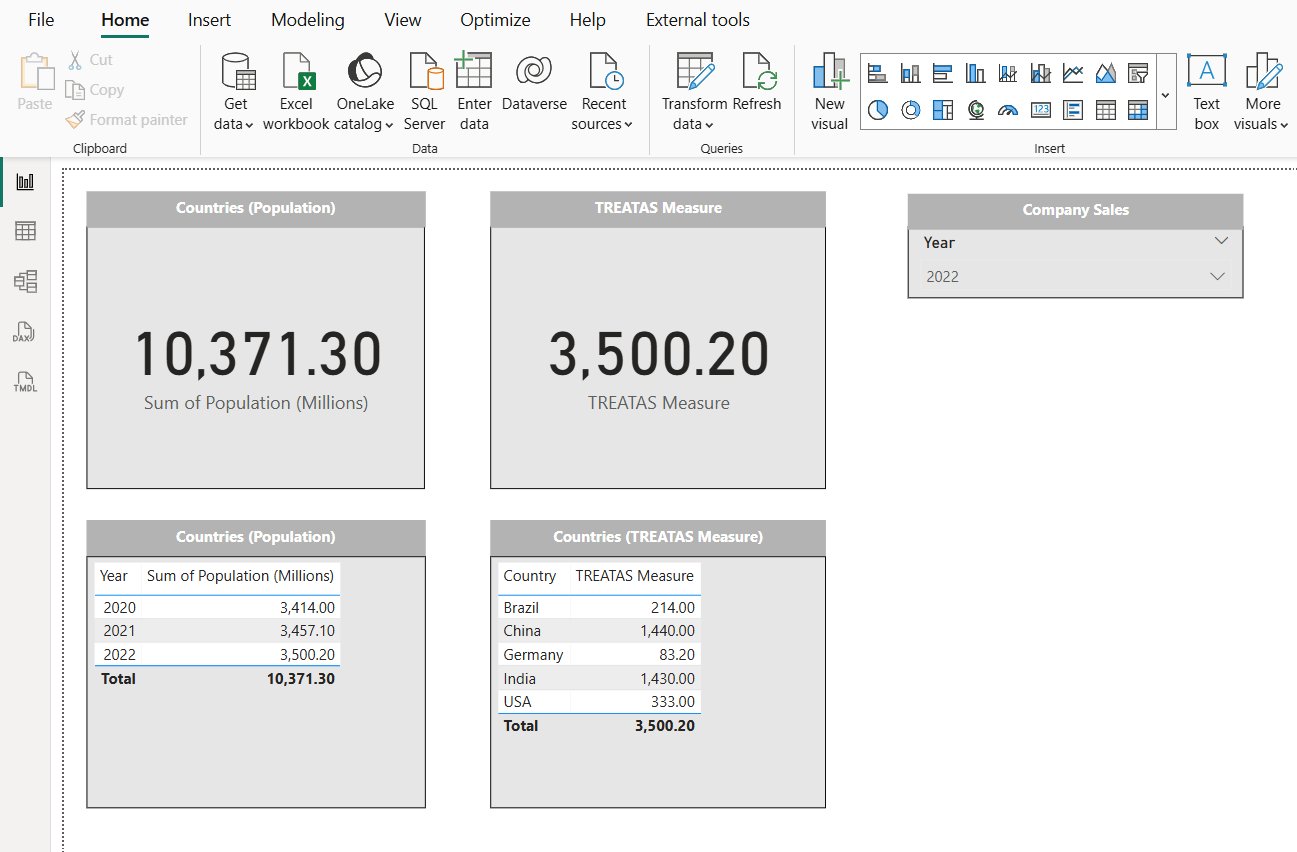Viewport: 1297px width, 852px height.
Task: Open Model view from the left sidebar
Action: coord(25,281)
